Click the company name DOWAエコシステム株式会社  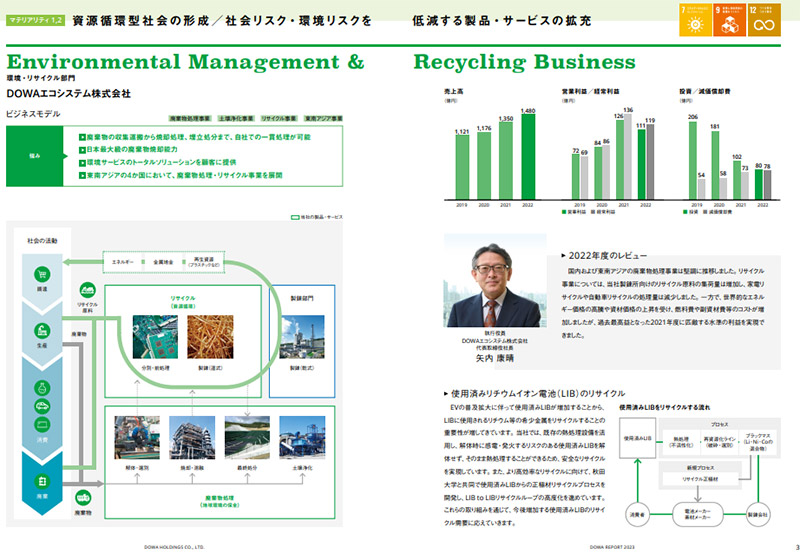pos(69,93)
